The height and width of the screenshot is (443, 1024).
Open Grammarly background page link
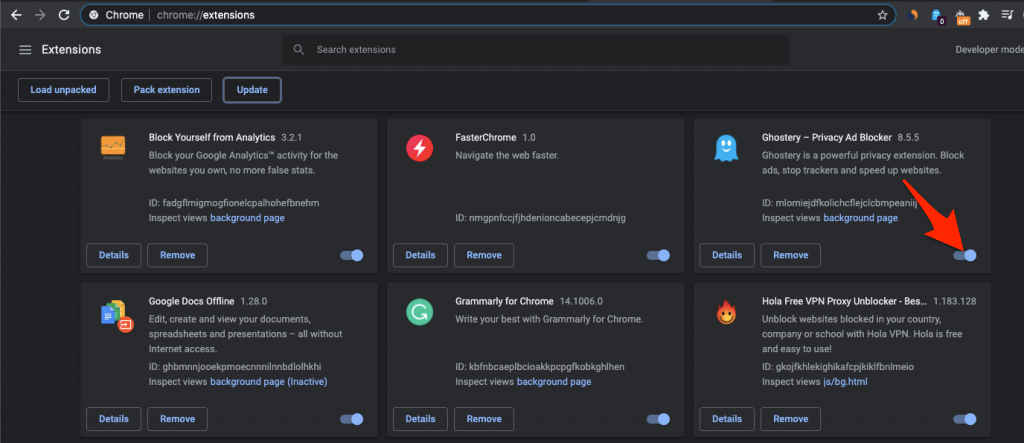(x=554, y=381)
